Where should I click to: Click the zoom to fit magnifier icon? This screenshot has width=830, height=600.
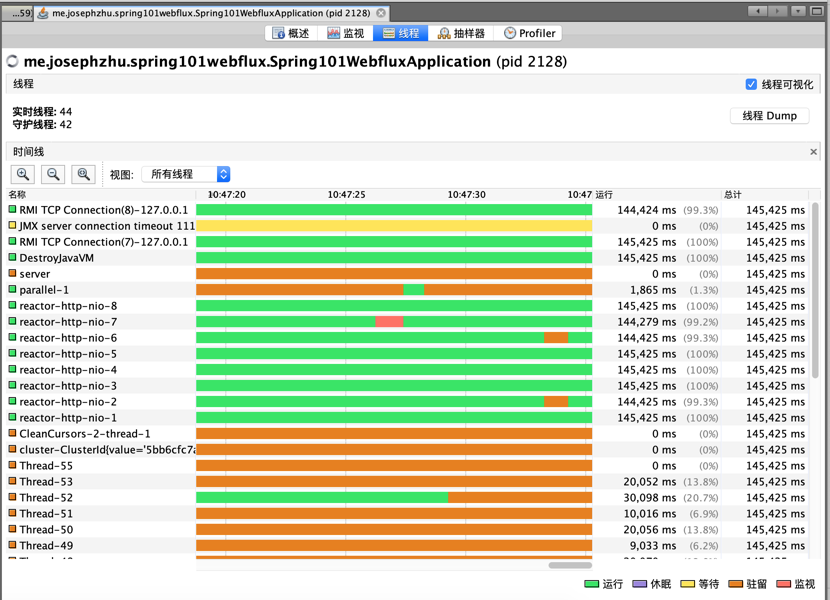[x=83, y=174]
